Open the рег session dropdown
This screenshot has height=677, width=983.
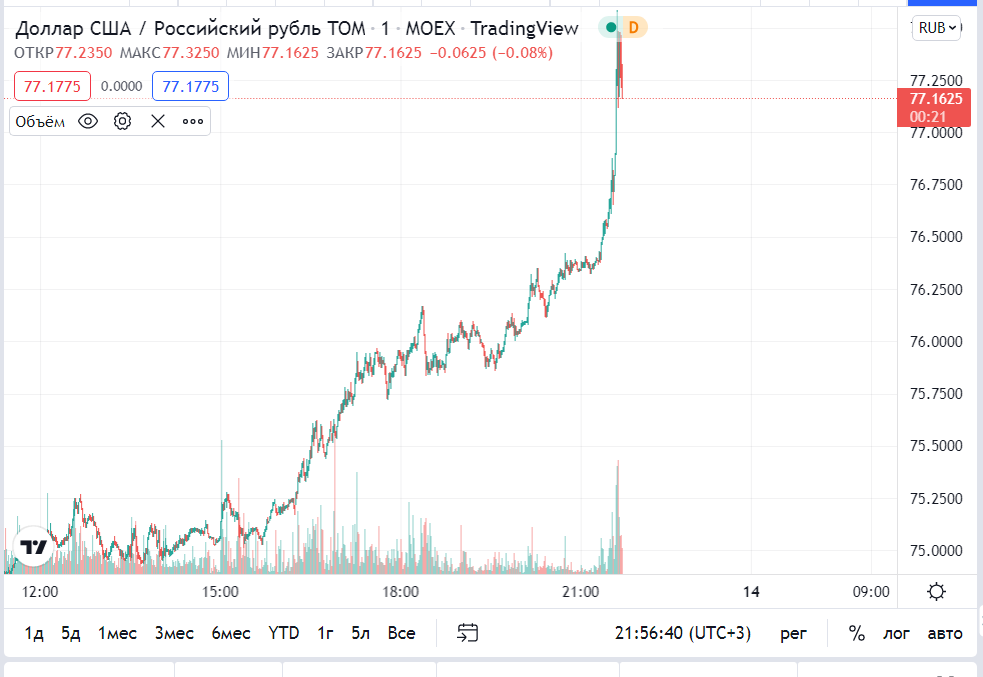[793, 634]
